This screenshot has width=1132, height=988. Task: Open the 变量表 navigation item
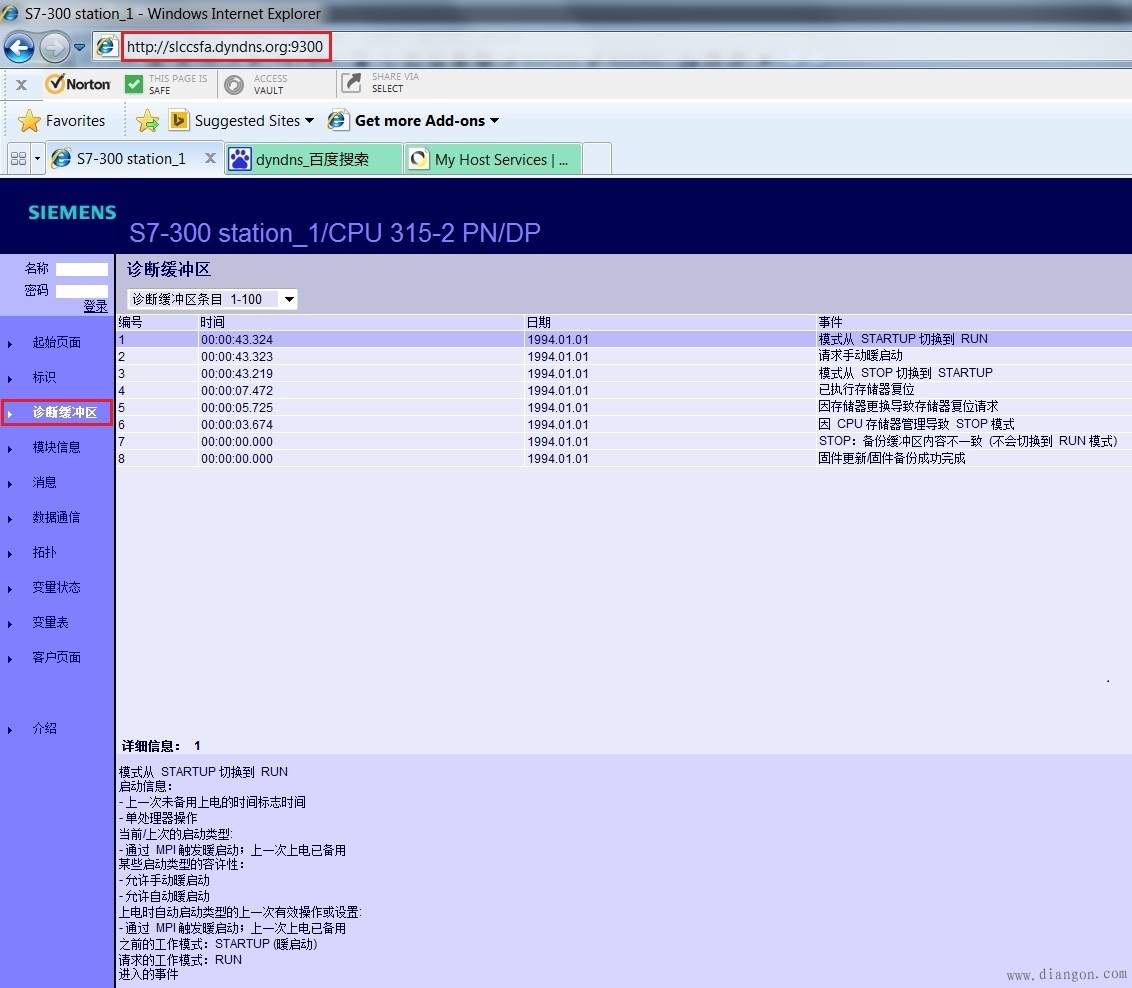coord(50,622)
